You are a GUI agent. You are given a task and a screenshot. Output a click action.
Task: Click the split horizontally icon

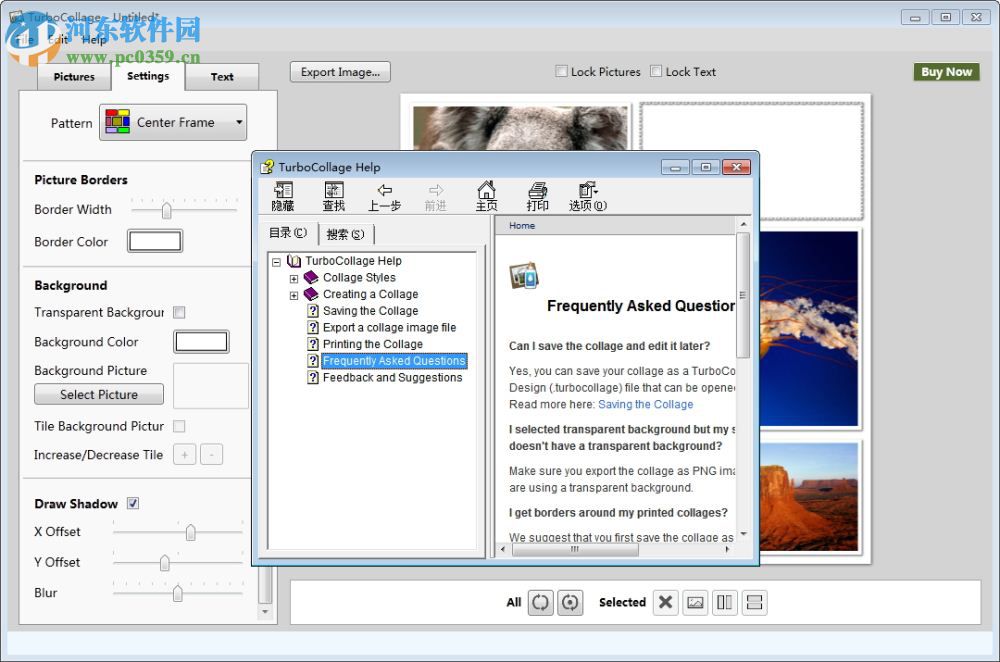(755, 602)
